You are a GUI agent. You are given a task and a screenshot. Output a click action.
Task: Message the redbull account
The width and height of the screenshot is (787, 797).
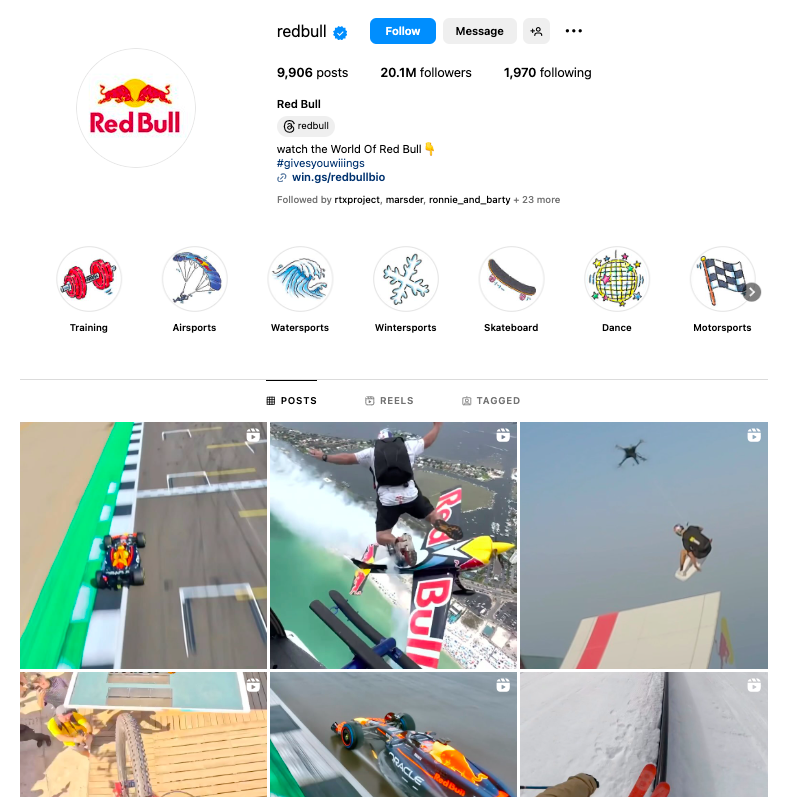click(x=479, y=31)
